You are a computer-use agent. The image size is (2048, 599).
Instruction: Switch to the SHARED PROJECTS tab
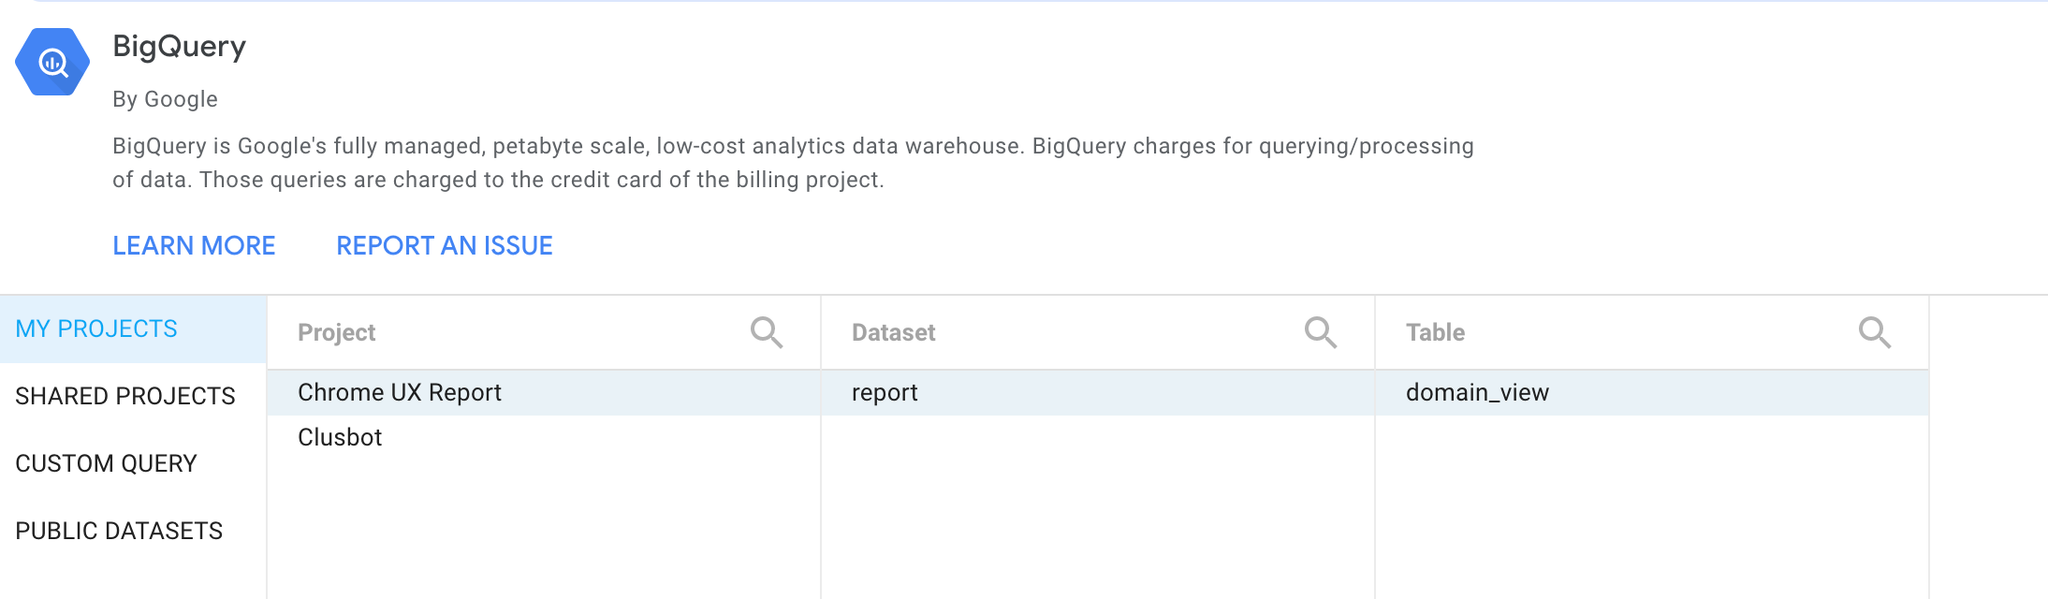pos(133,396)
